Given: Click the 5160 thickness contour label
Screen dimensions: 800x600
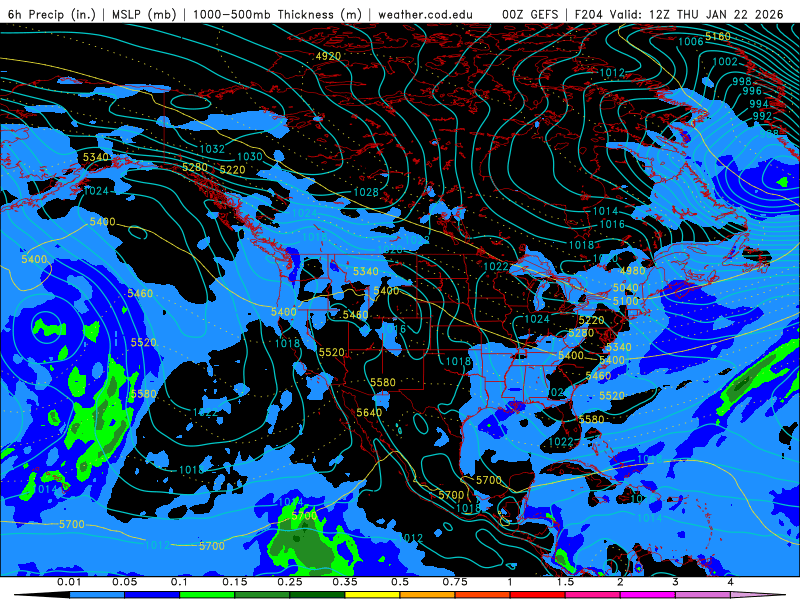Looking at the screenshot, I should pos(718,37).
